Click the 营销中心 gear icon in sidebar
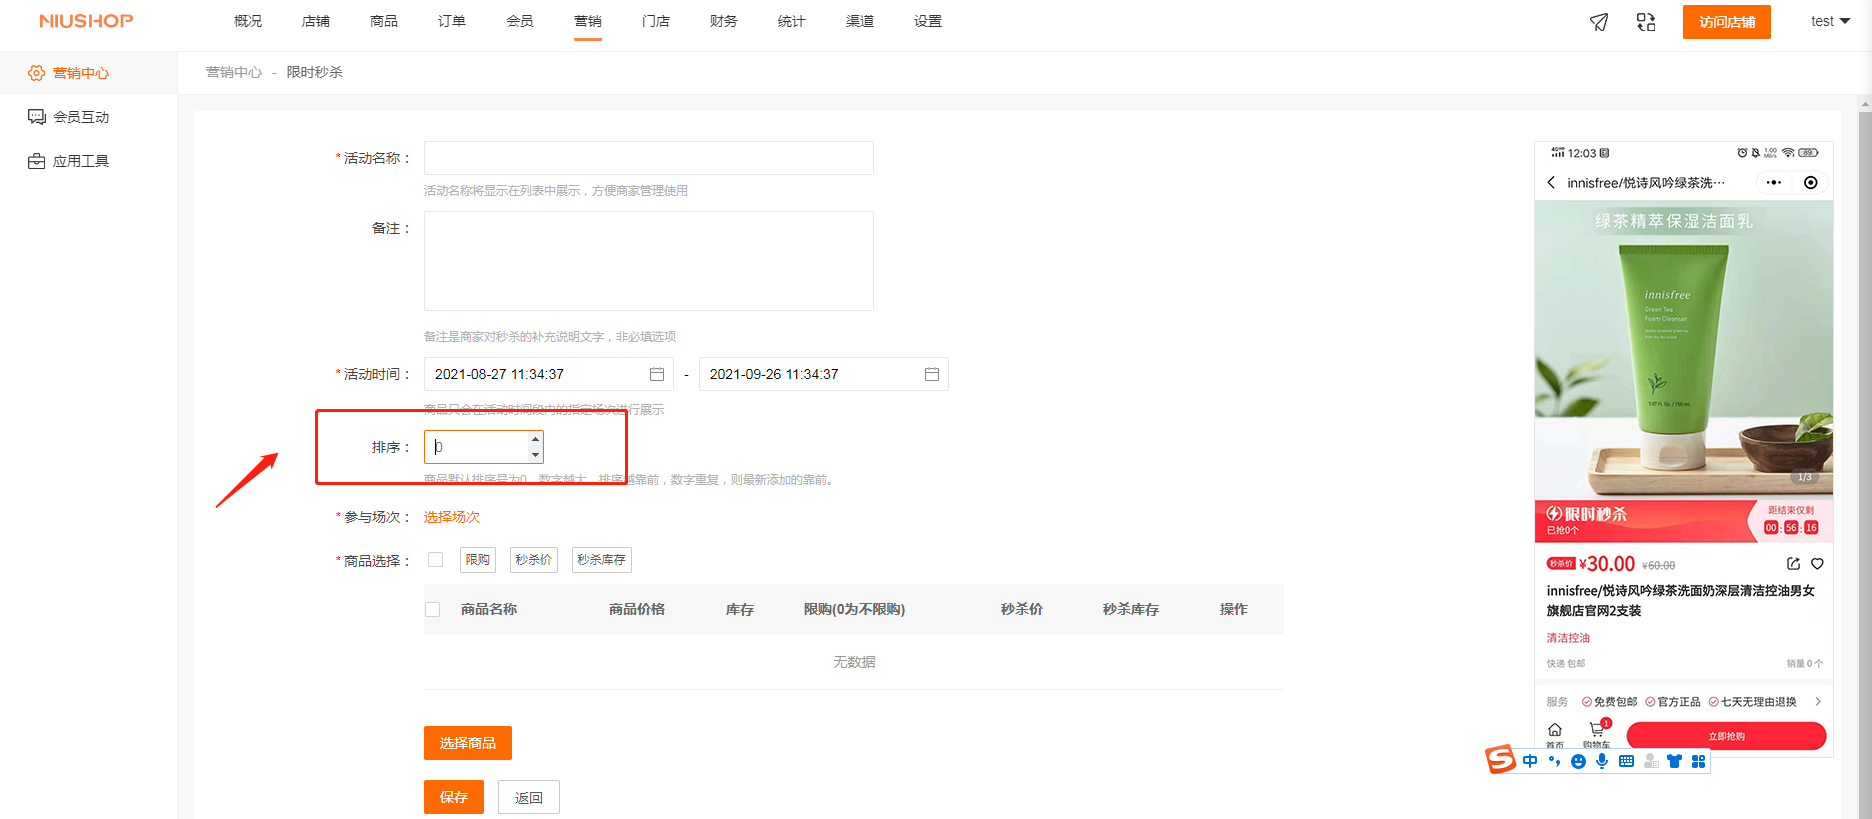Image resolution: width=1872 pixels, height=819 pixels. pyautogui.click(x=37, y=73)
